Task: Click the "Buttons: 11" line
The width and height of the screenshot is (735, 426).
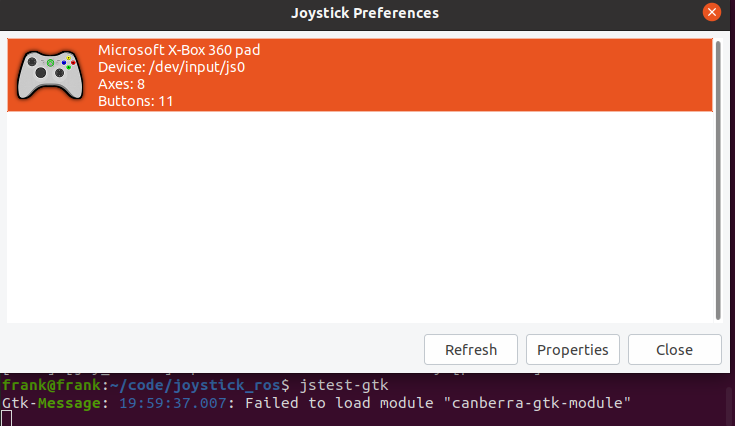Action: pos(136,102)
